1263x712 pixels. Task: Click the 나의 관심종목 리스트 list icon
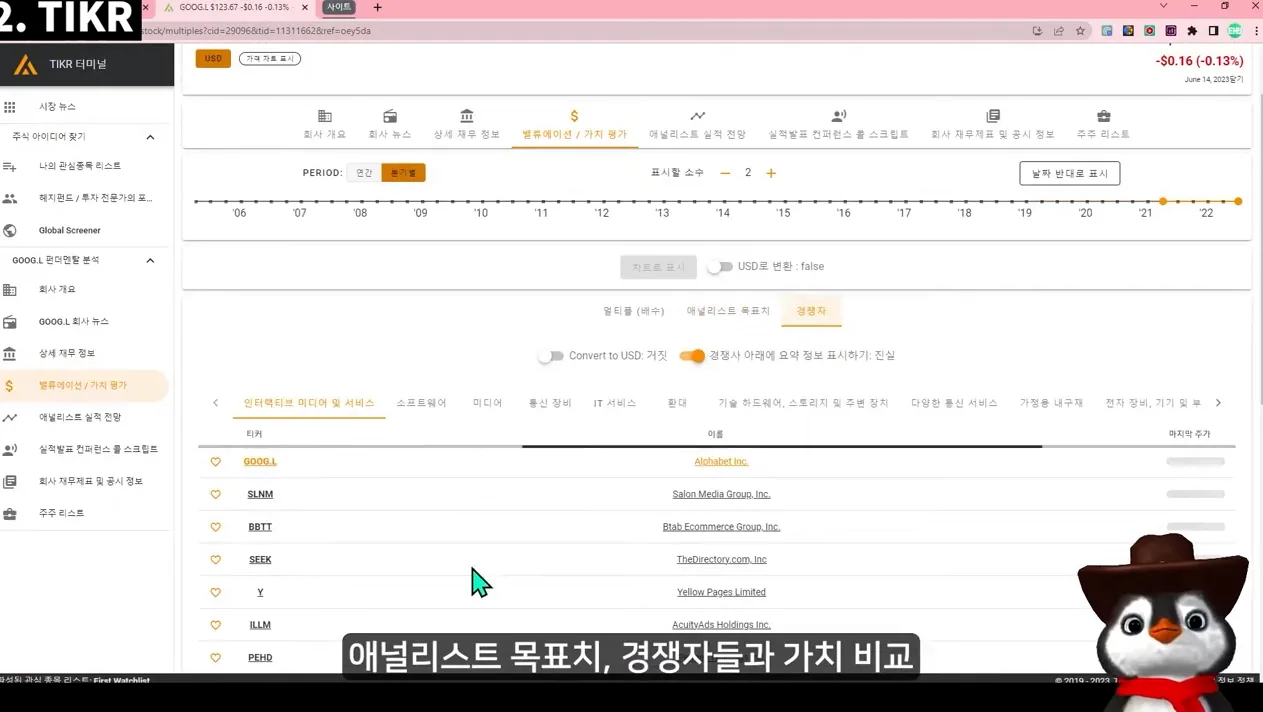[10, 166]
